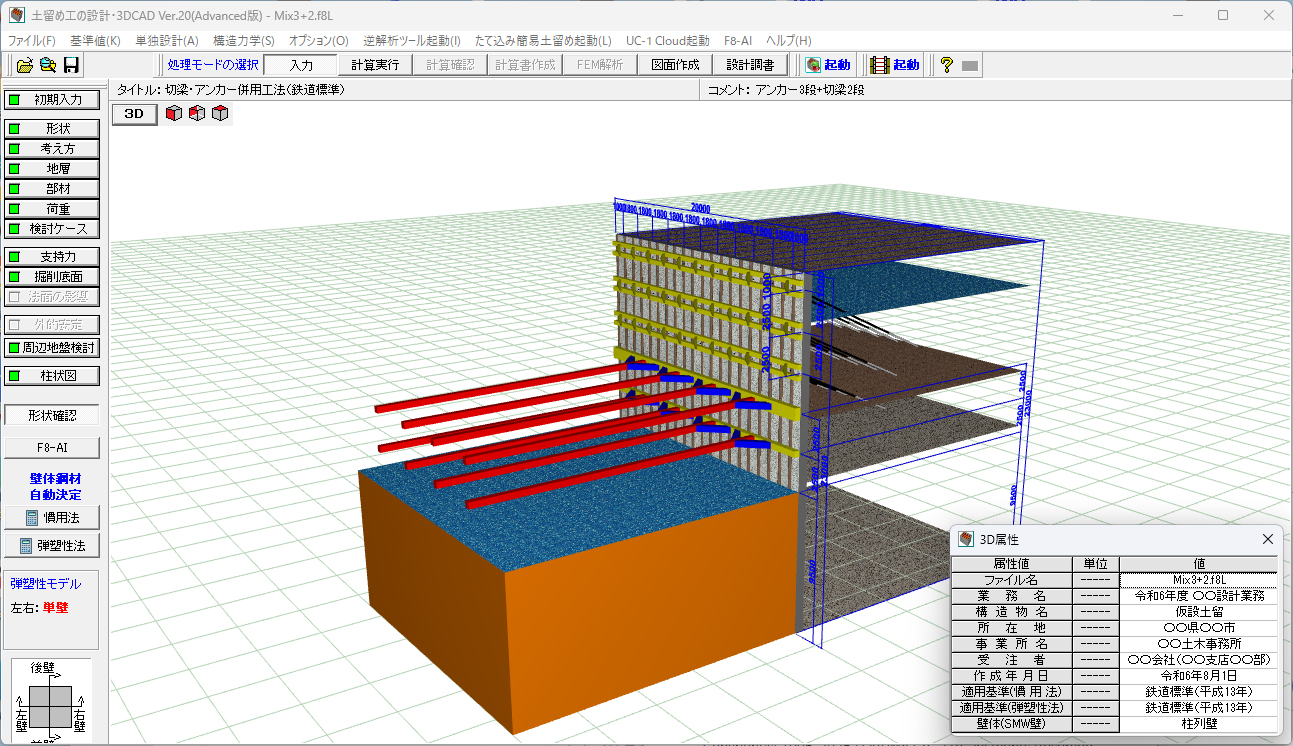Click the 属性値 column header

(x=1011, y=564)
